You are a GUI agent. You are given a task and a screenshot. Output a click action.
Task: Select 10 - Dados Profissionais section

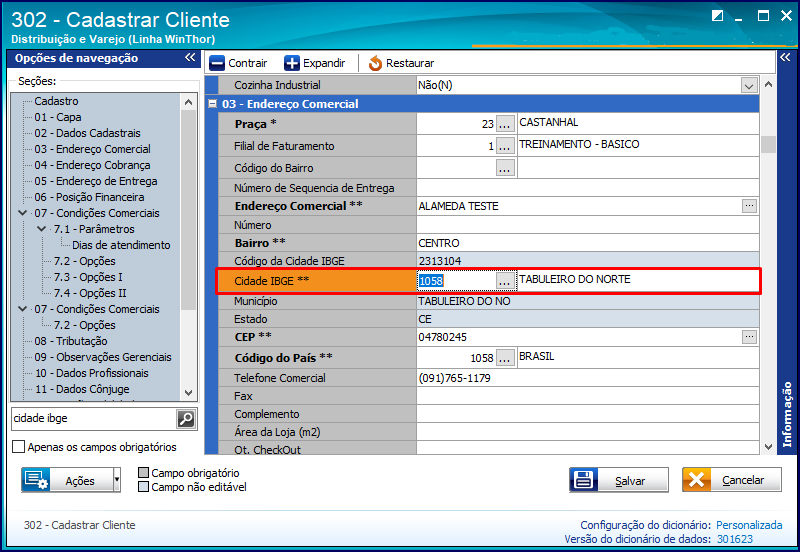91,373
